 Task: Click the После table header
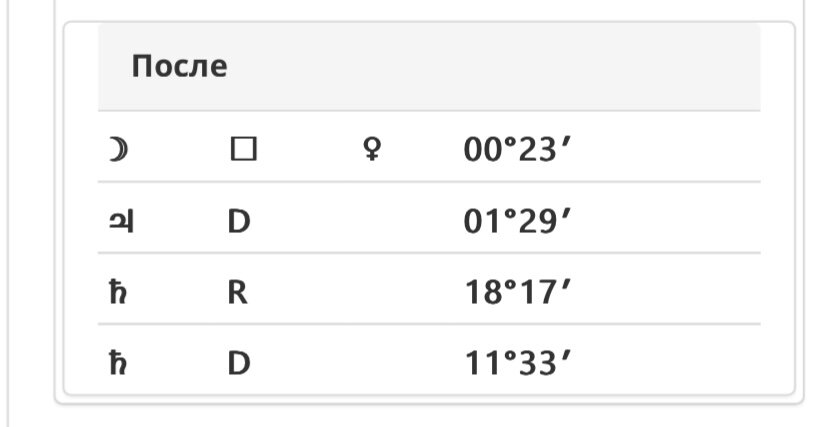click(180, 67)
